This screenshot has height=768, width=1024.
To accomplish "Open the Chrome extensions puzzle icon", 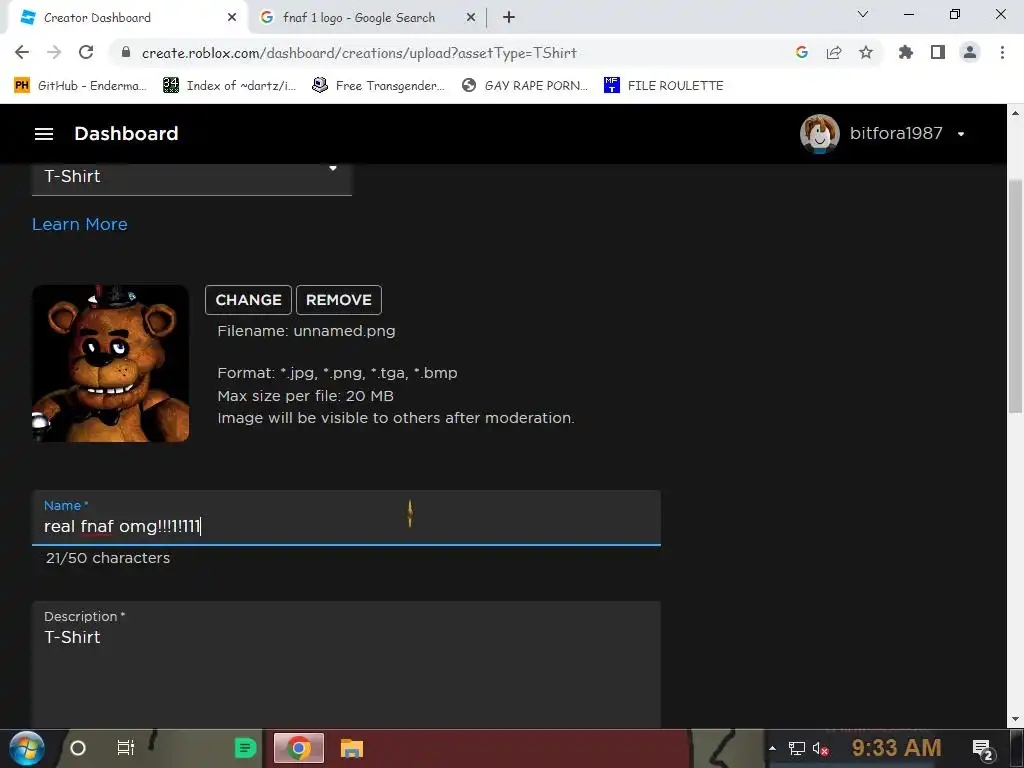I will pyautogui.click(x=905, y=52).
